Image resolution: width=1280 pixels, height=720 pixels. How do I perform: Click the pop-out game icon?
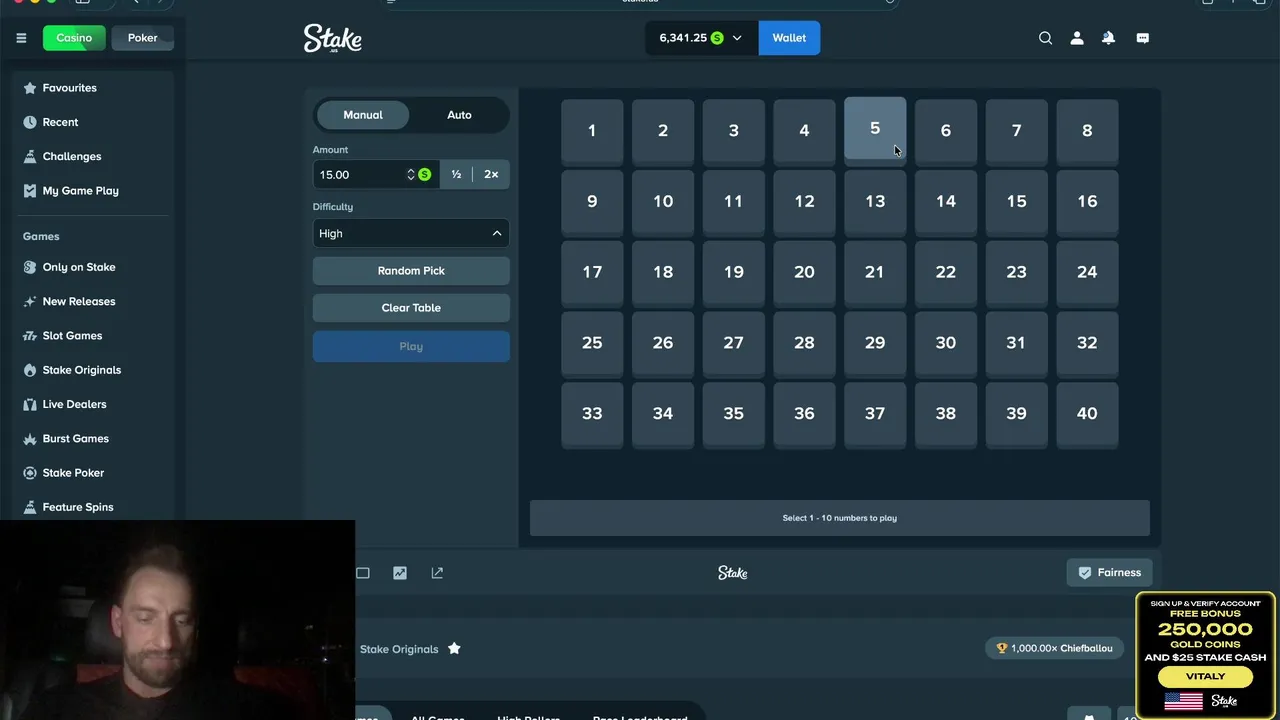click(437, 573)
